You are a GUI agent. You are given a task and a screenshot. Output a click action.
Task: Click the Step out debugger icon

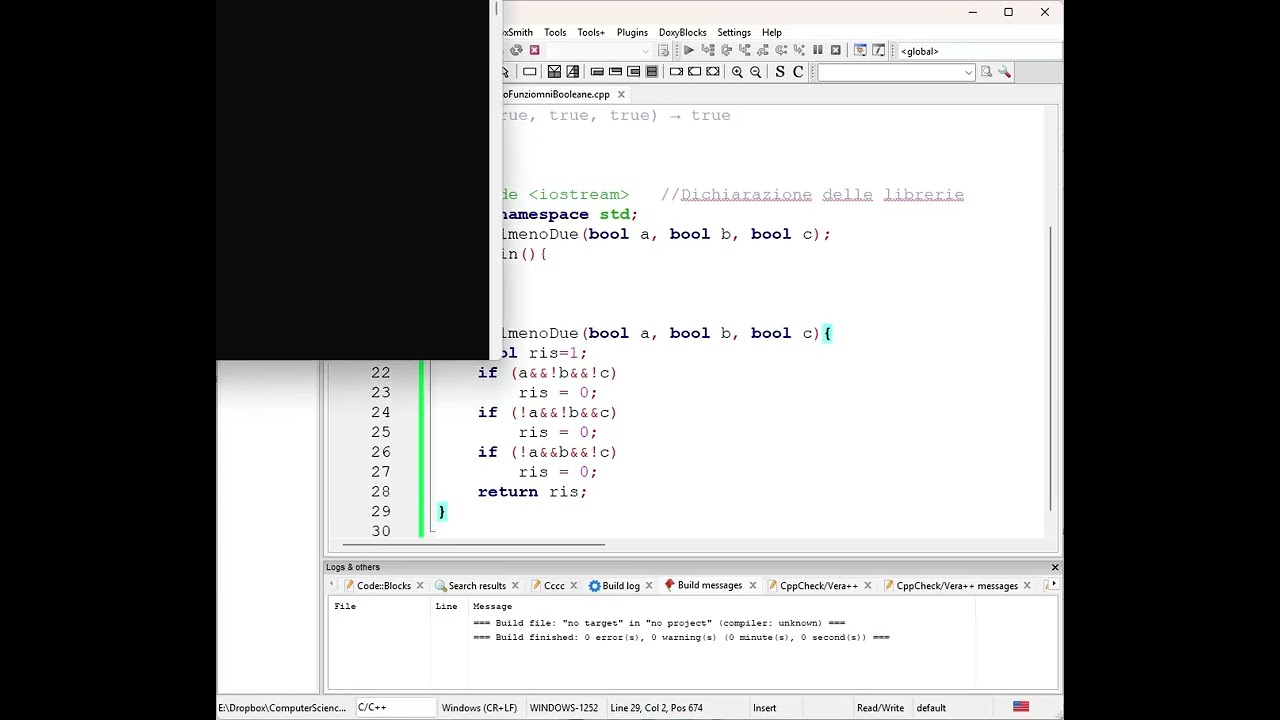click(x=763, y=50)
